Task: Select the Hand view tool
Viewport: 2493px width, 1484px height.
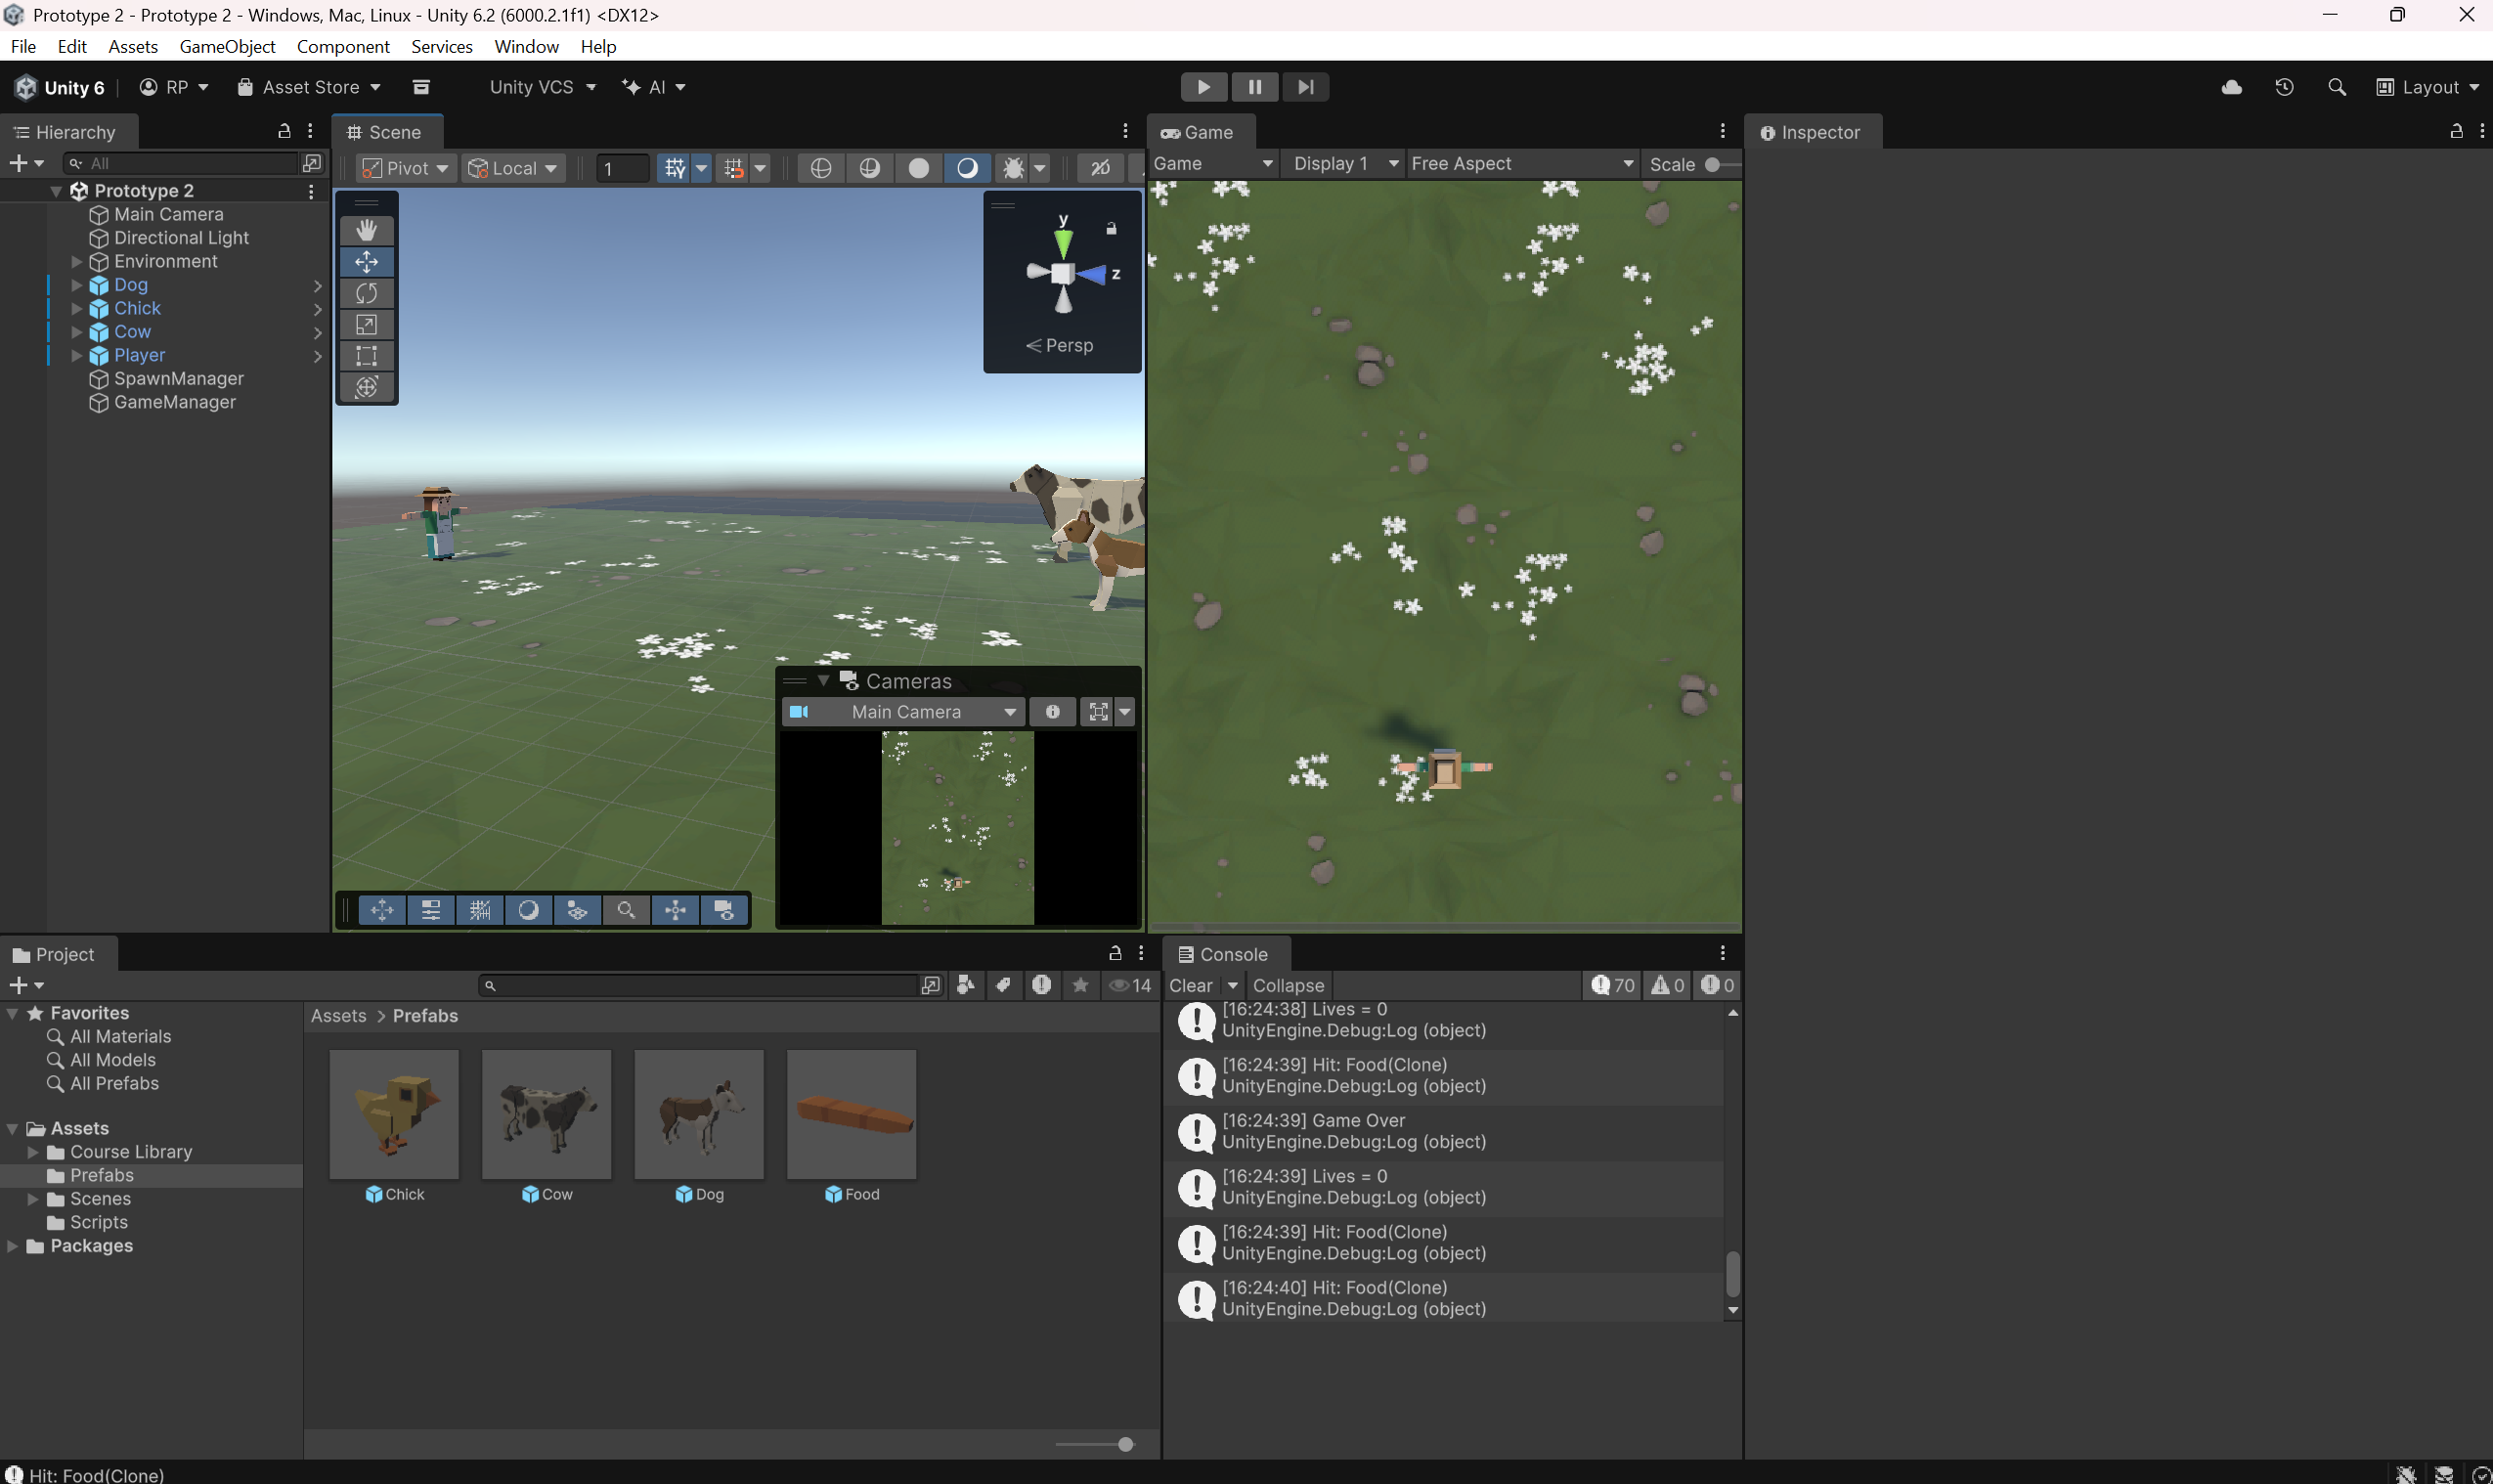Action: (x=366, y=230)
